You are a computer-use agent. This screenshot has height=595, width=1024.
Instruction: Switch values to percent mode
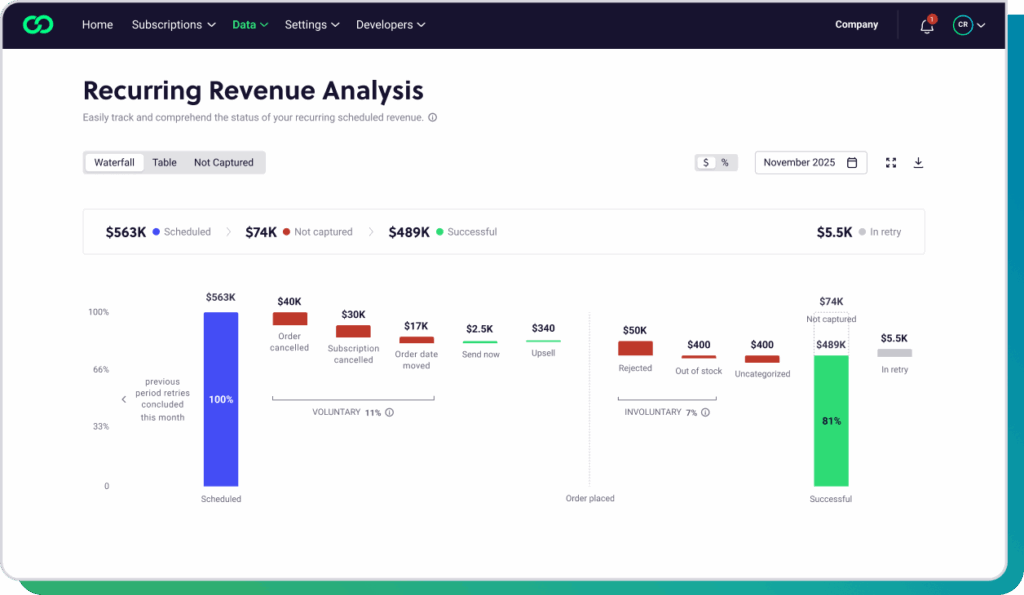coord(725,163)
